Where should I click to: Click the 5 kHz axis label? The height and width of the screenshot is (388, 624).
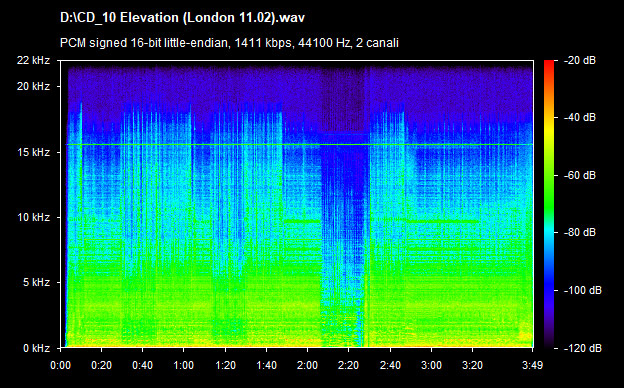36,283
